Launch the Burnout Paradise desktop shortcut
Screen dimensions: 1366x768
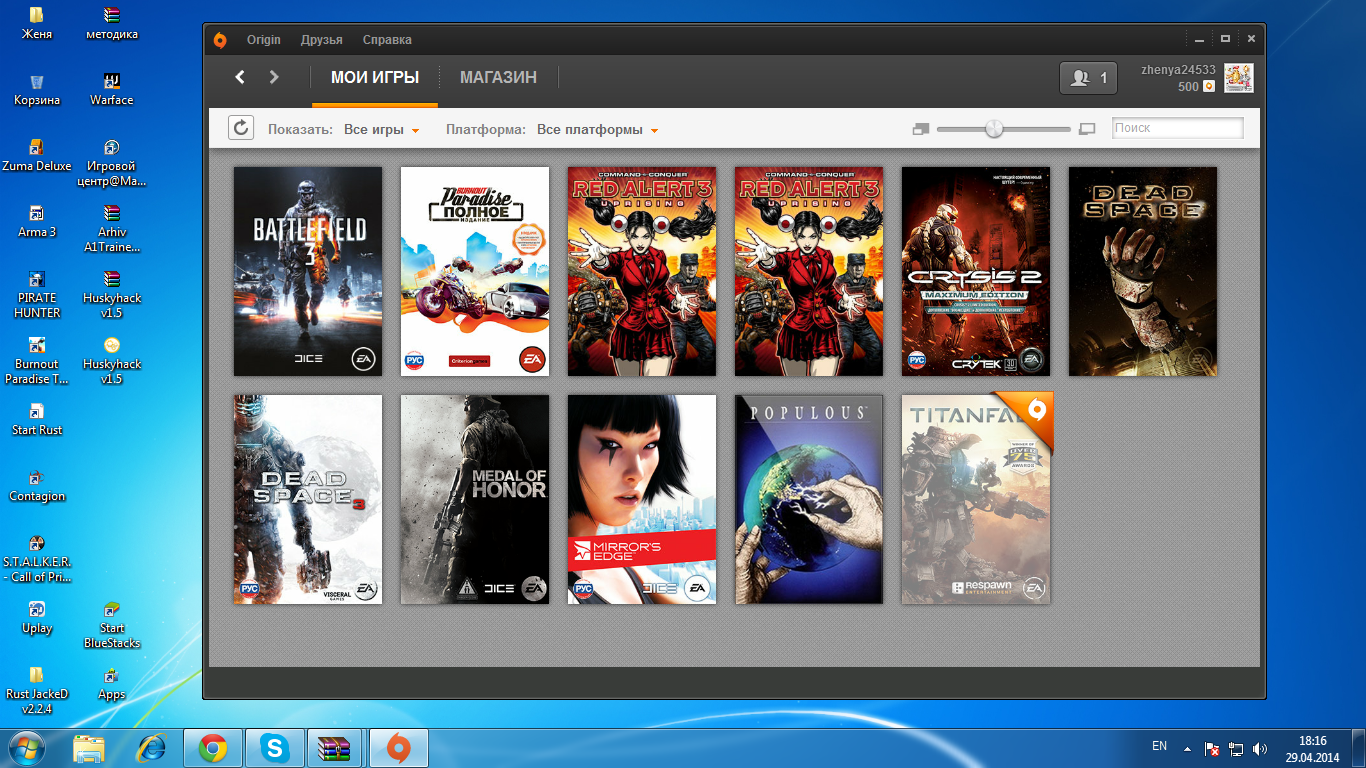[37, 360]
